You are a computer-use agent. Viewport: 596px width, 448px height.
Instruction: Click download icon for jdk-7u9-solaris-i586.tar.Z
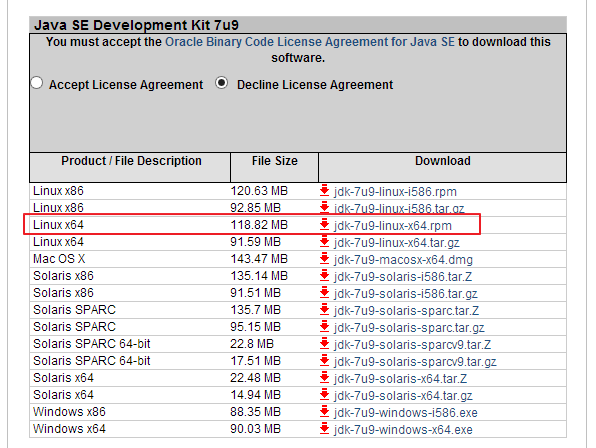click(324, 276)
